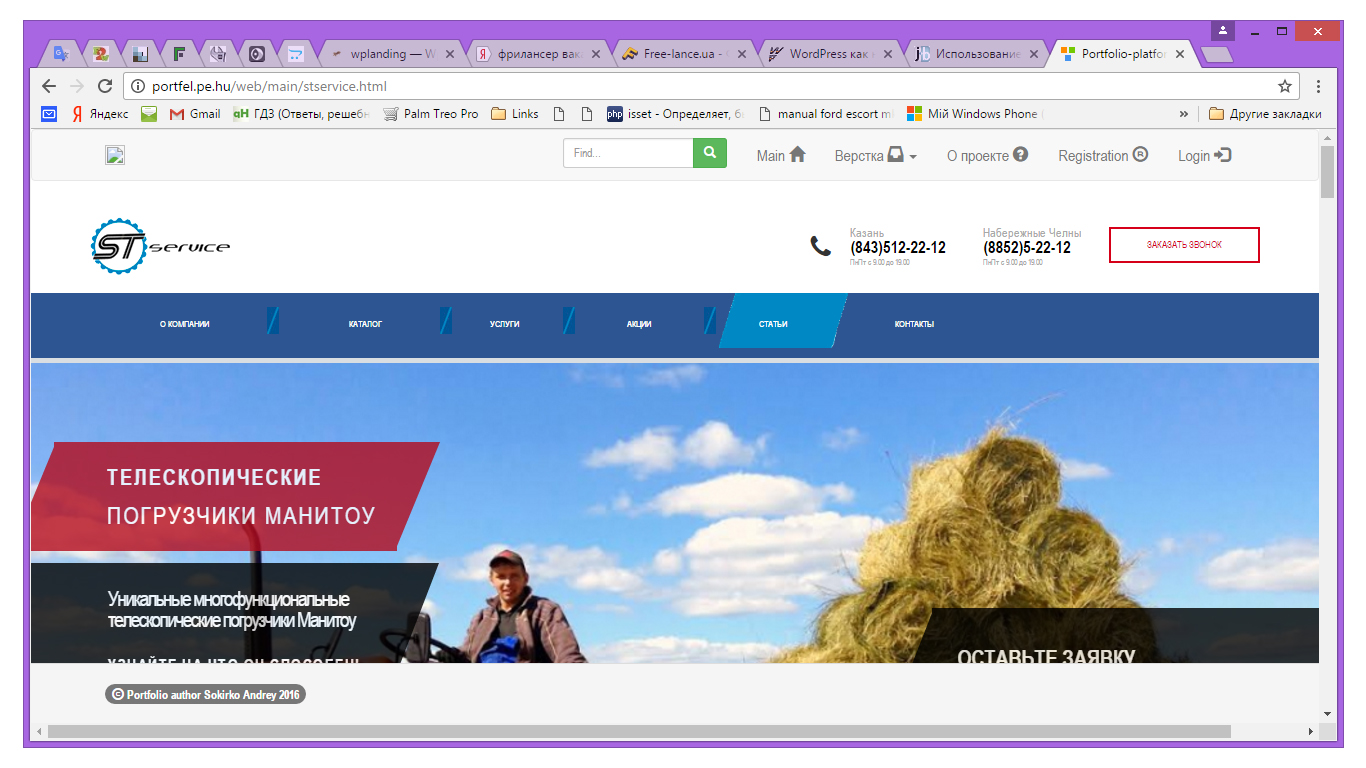Screen dimensions: 1366x768
Task: Expand the Верстка dropdown menu
Action: [x=875, y=156]
